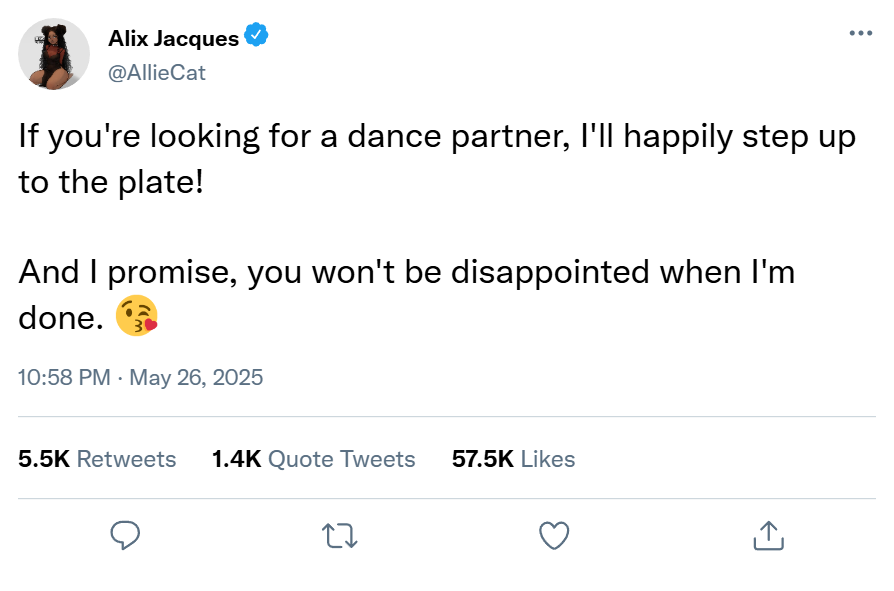Viewport: 894px width, 591px height.
Task: Like the tweet with the heart icon
Action: [553, 535]
